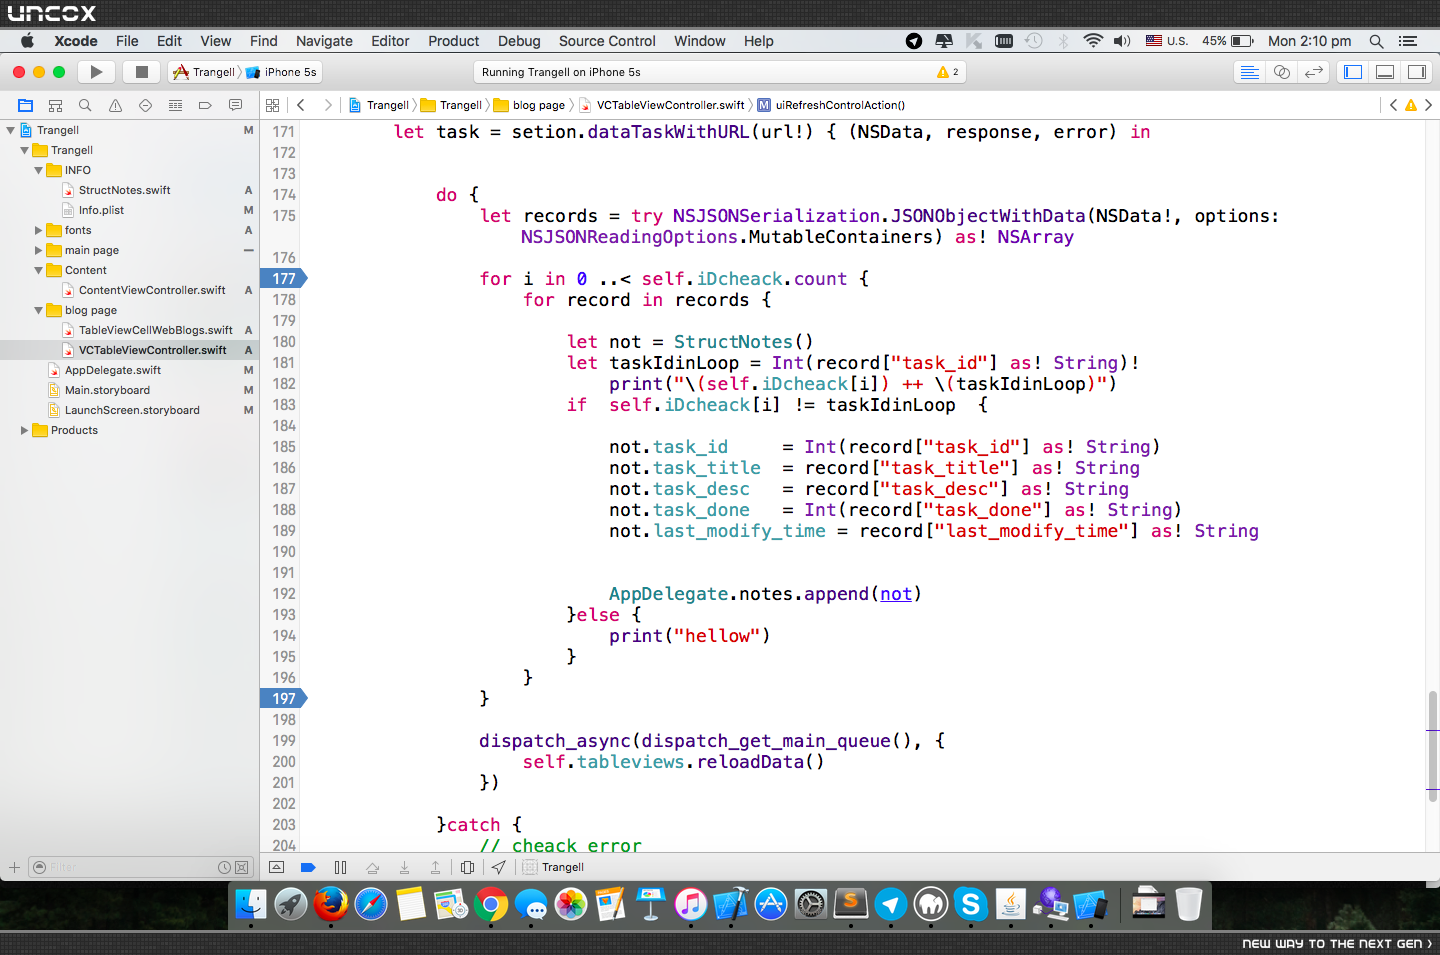Open the Debug menu
Viewport: 1440px width, 955px height.
pyautogui.click(x=519, y=41)
